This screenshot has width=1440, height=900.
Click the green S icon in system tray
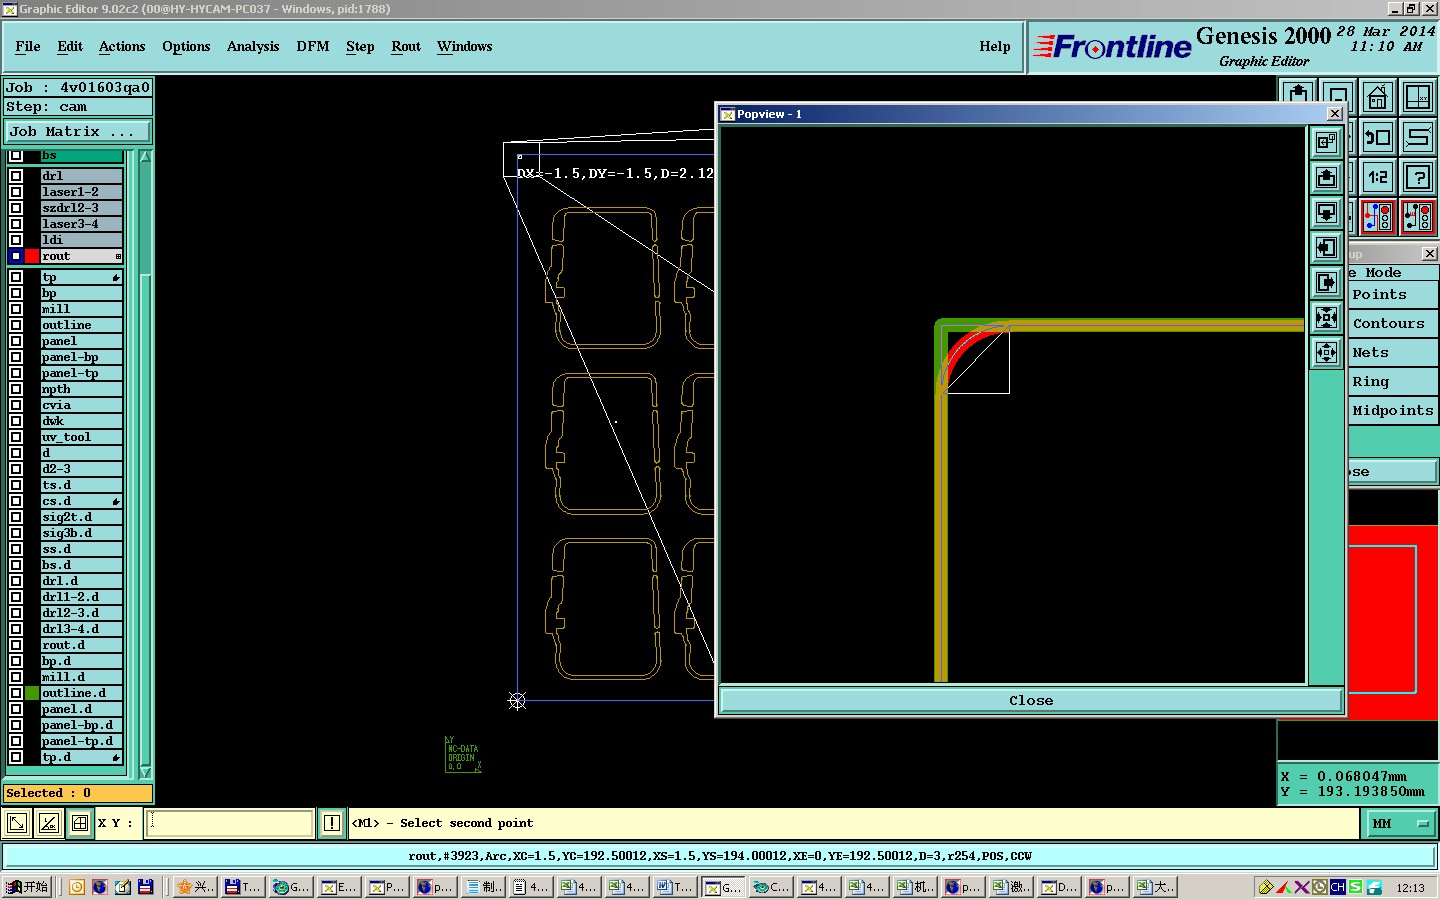1355,887
